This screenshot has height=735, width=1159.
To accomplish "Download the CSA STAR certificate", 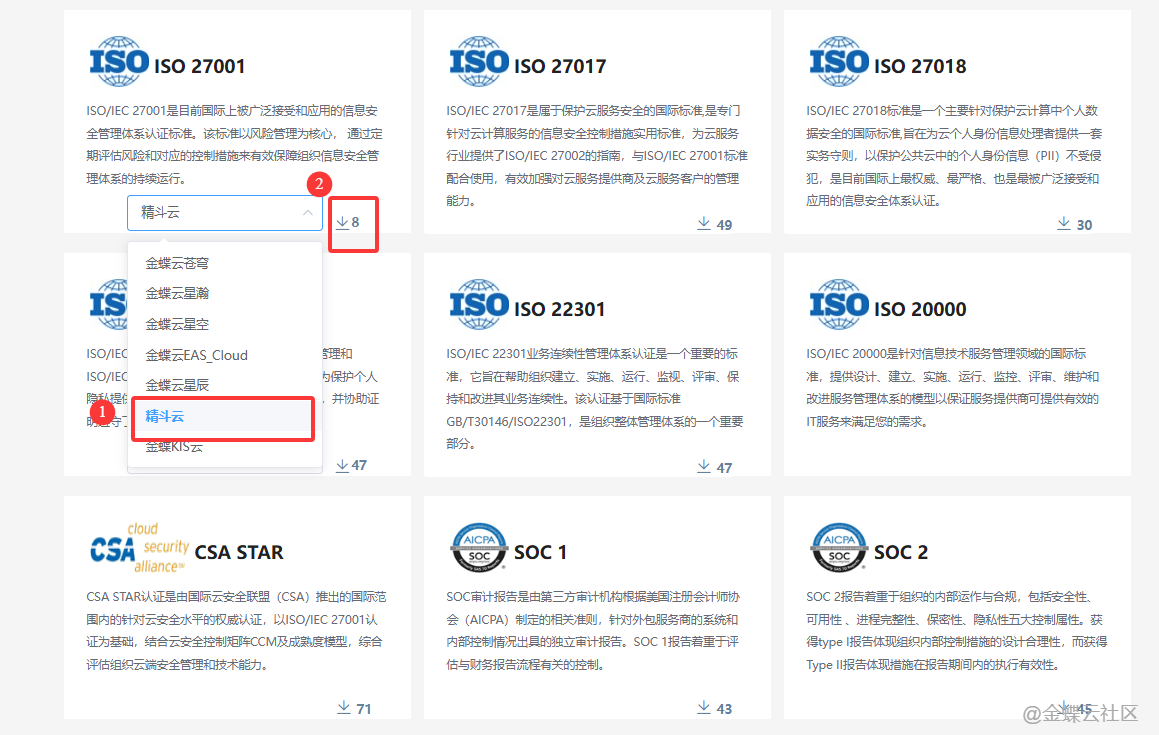I will pos(344,708).
